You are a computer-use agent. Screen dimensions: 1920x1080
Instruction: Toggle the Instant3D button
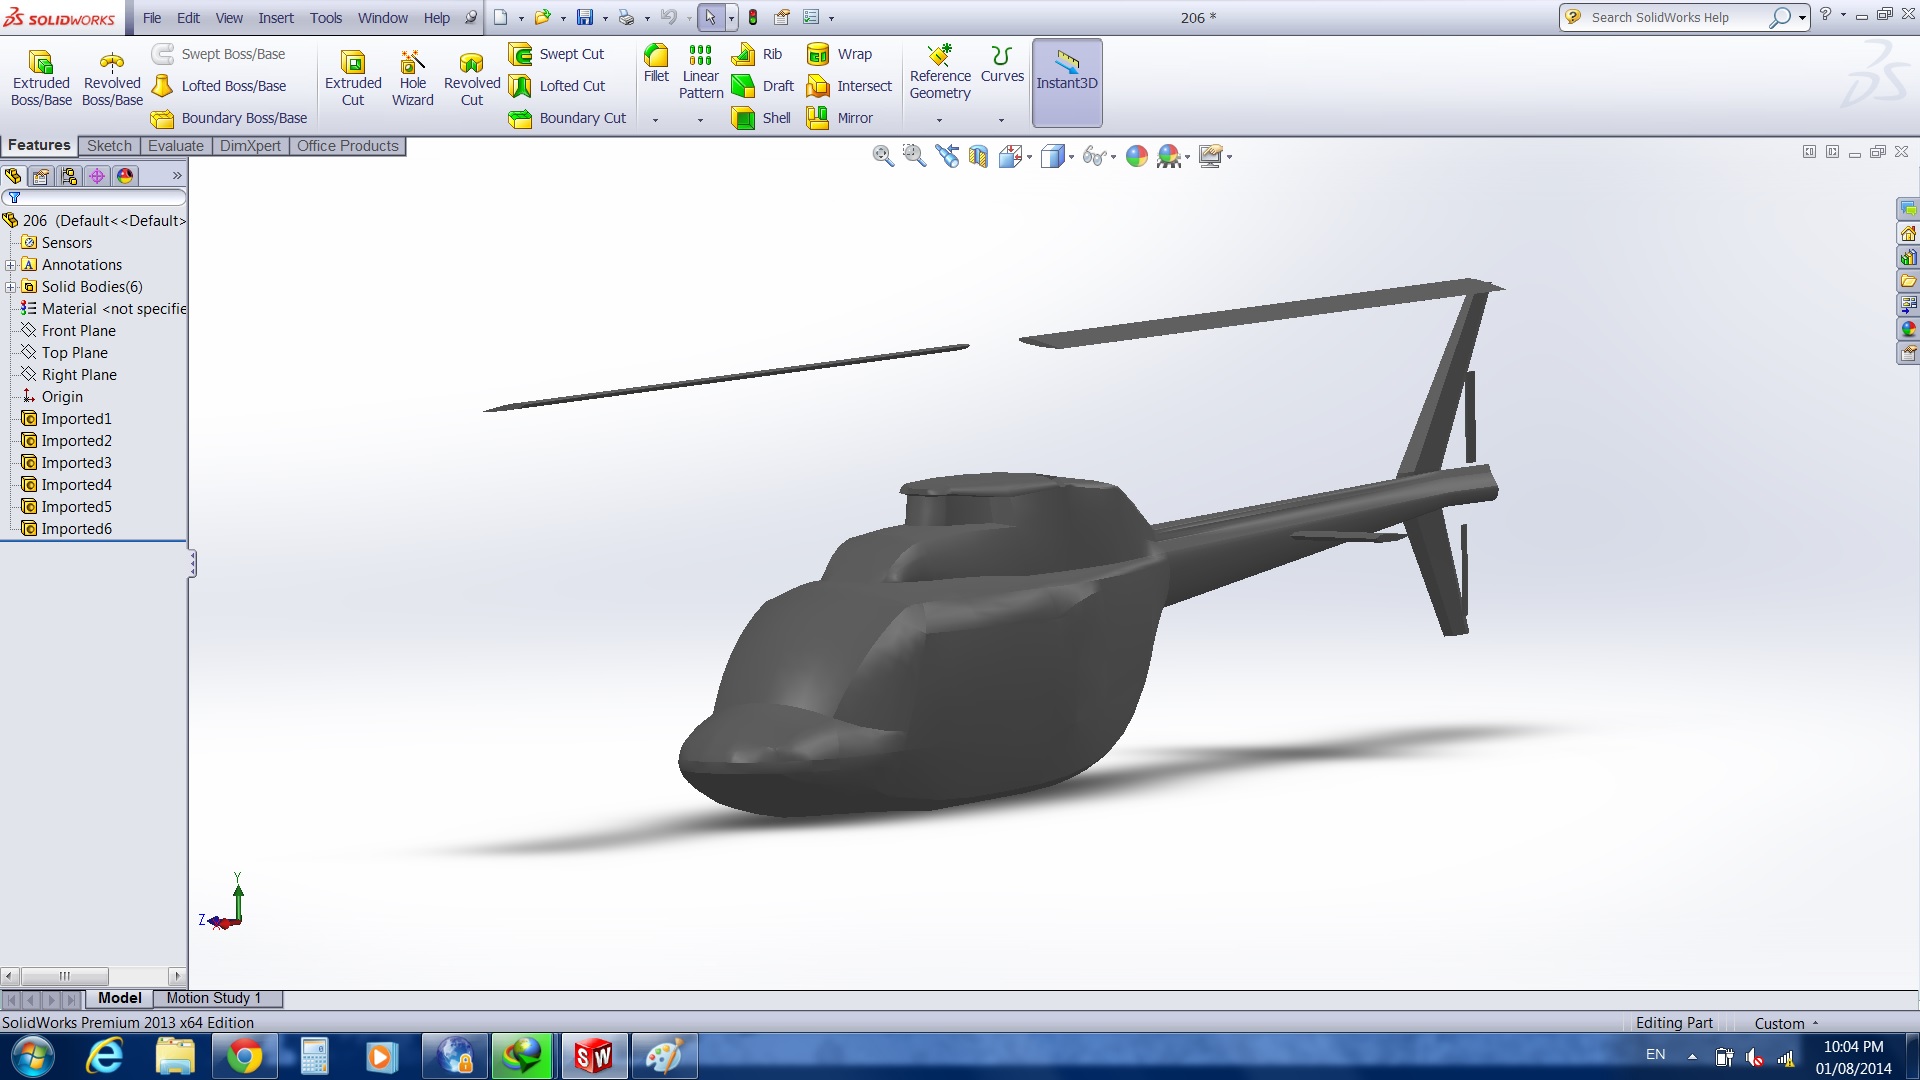1067,83
